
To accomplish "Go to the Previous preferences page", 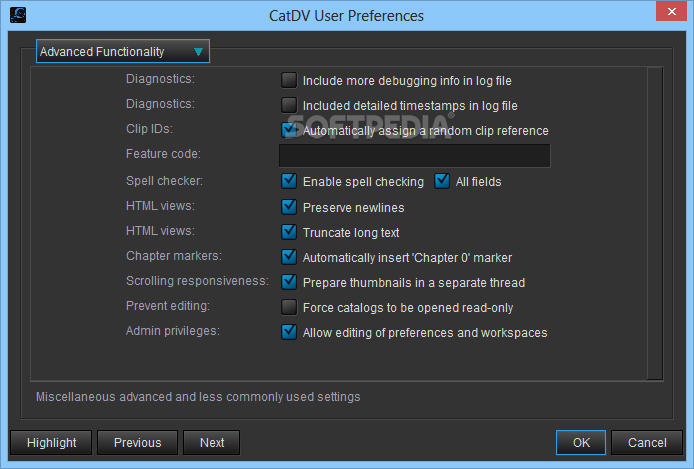I will (137, 442).
